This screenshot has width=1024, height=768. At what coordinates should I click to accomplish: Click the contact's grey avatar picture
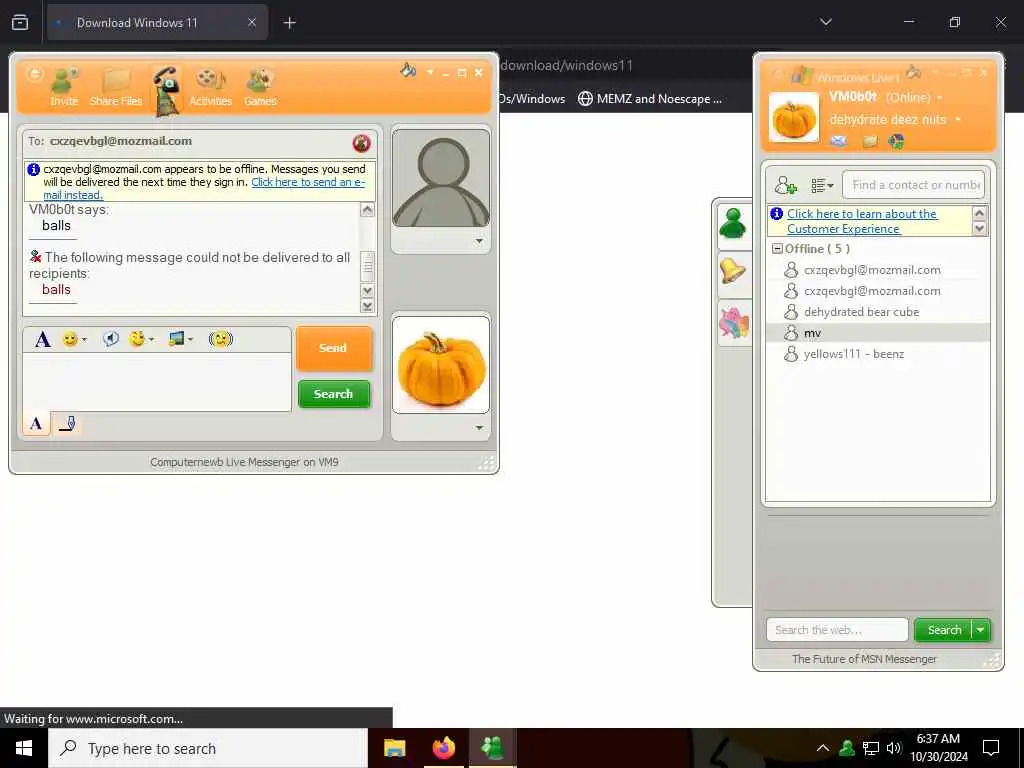pos(441,178)
